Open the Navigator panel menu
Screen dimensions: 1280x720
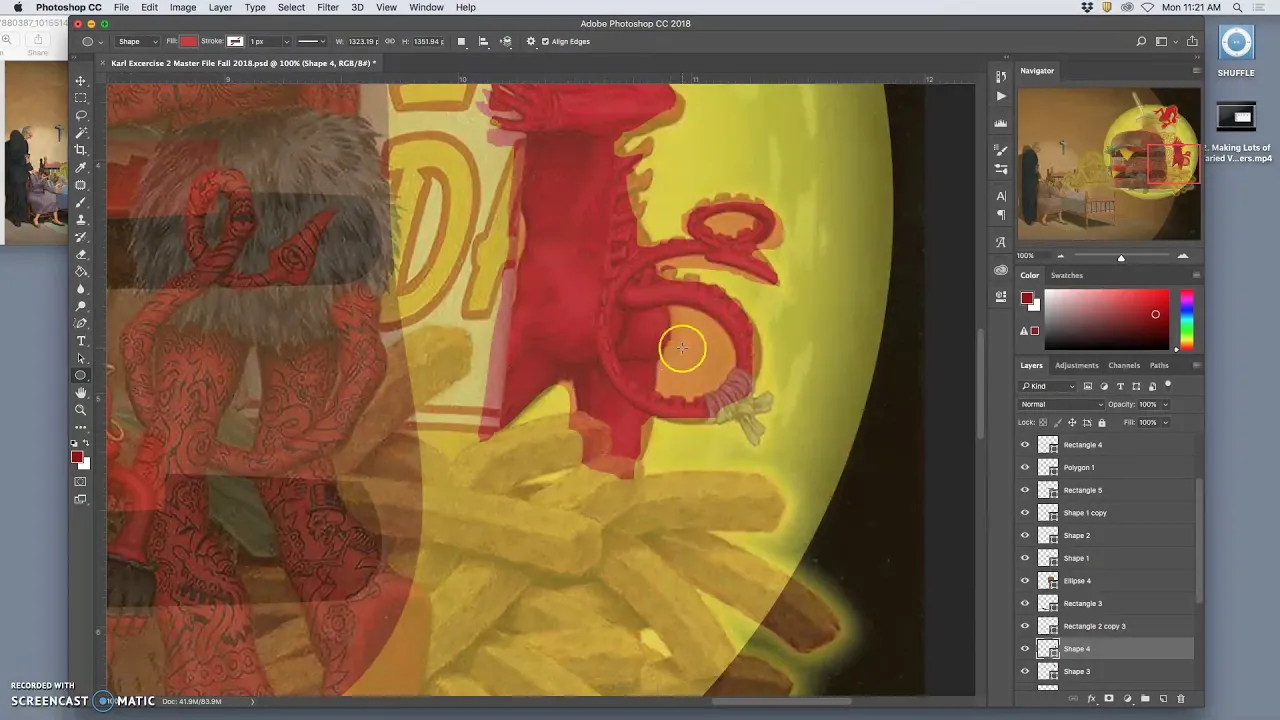click(x=1196, y=71)
